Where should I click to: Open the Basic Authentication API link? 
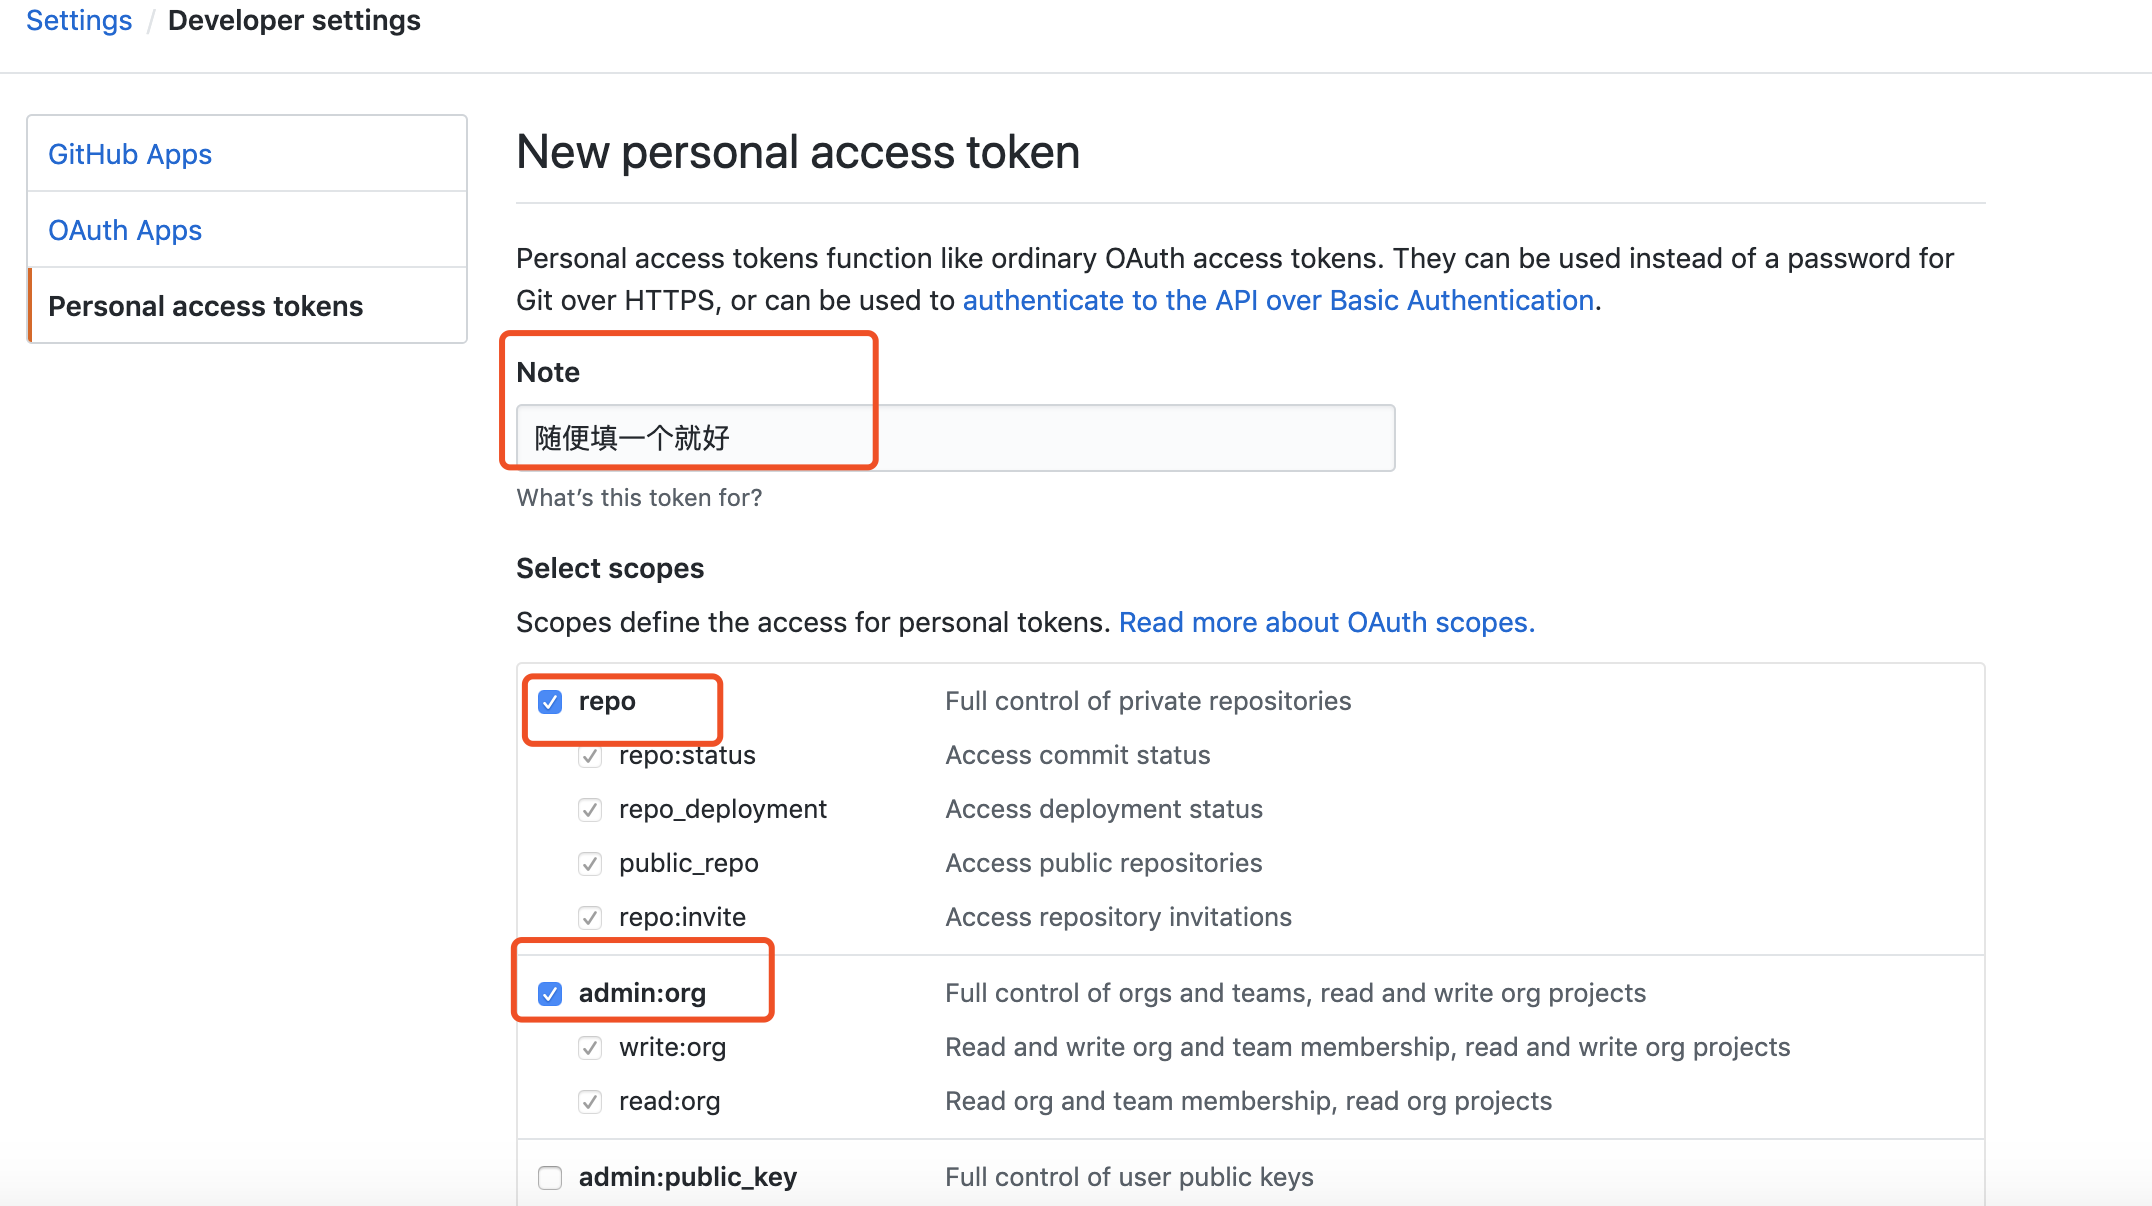pyautogui.click(x=1277, y=300)
